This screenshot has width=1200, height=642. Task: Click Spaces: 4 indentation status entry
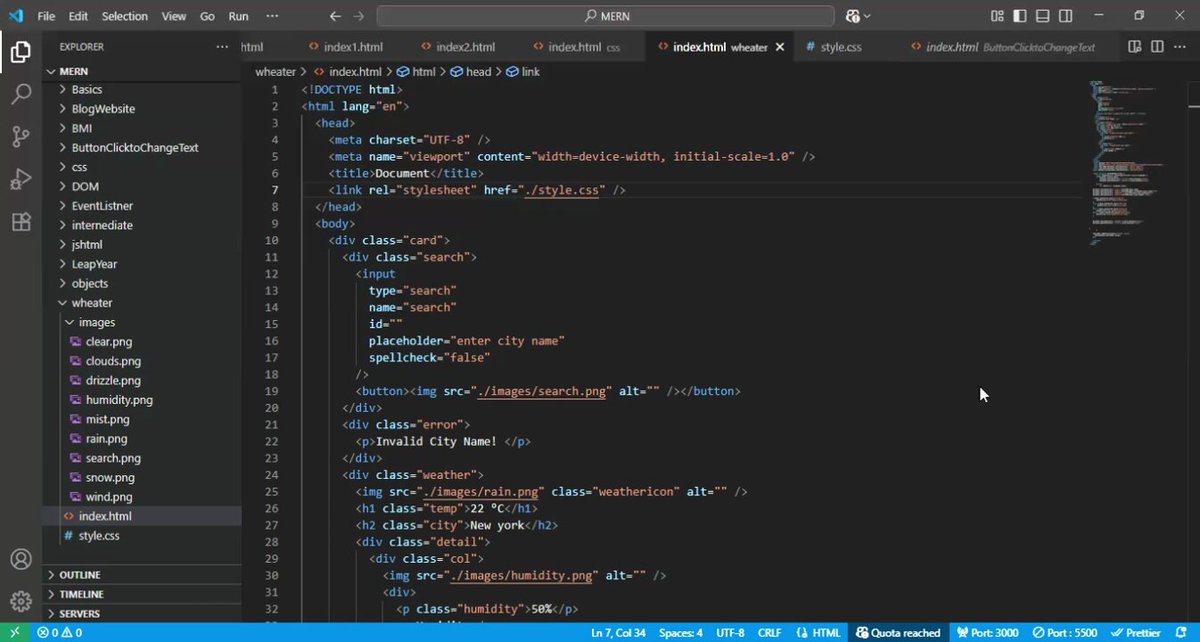(680, 633)
